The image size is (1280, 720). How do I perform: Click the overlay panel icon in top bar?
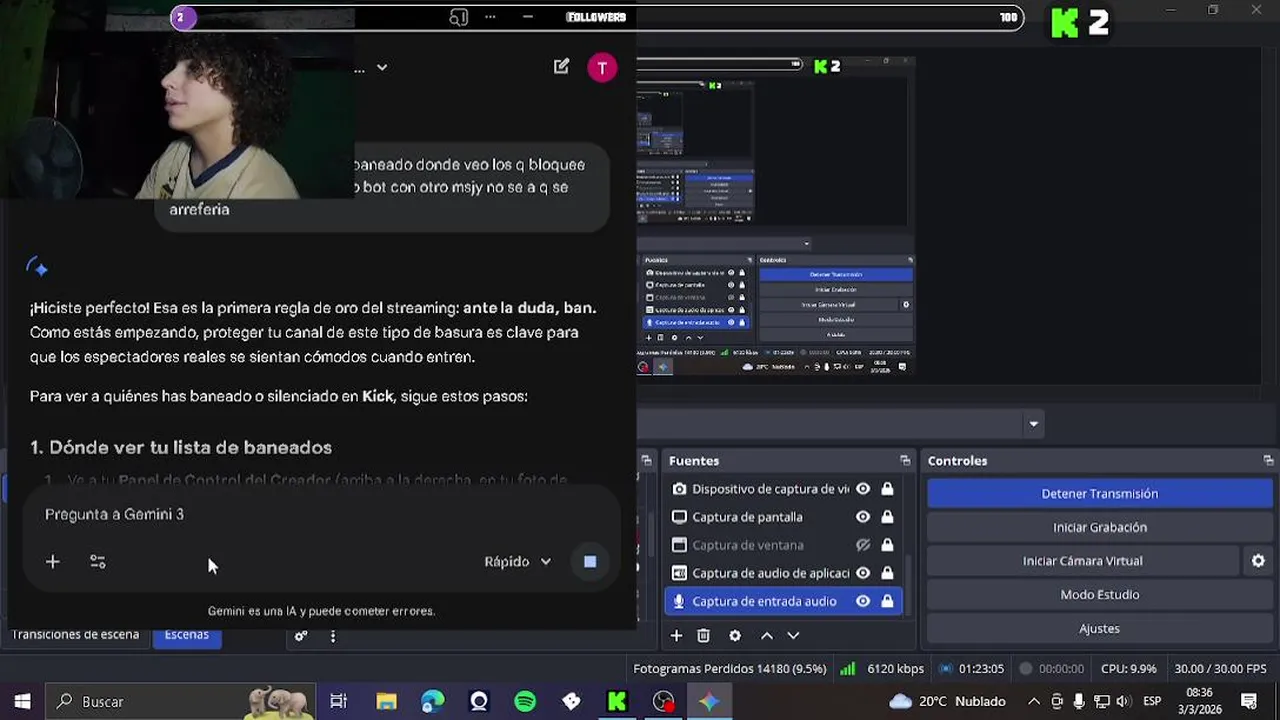(458, 17)
